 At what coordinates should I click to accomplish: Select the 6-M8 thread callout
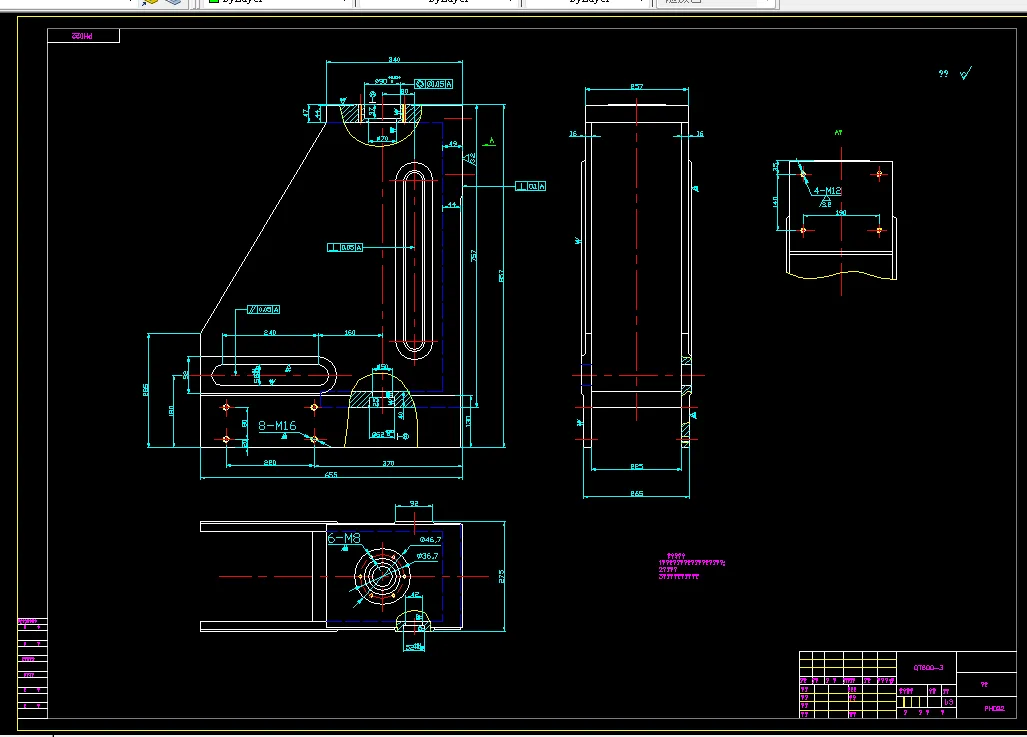coord(344,538)
